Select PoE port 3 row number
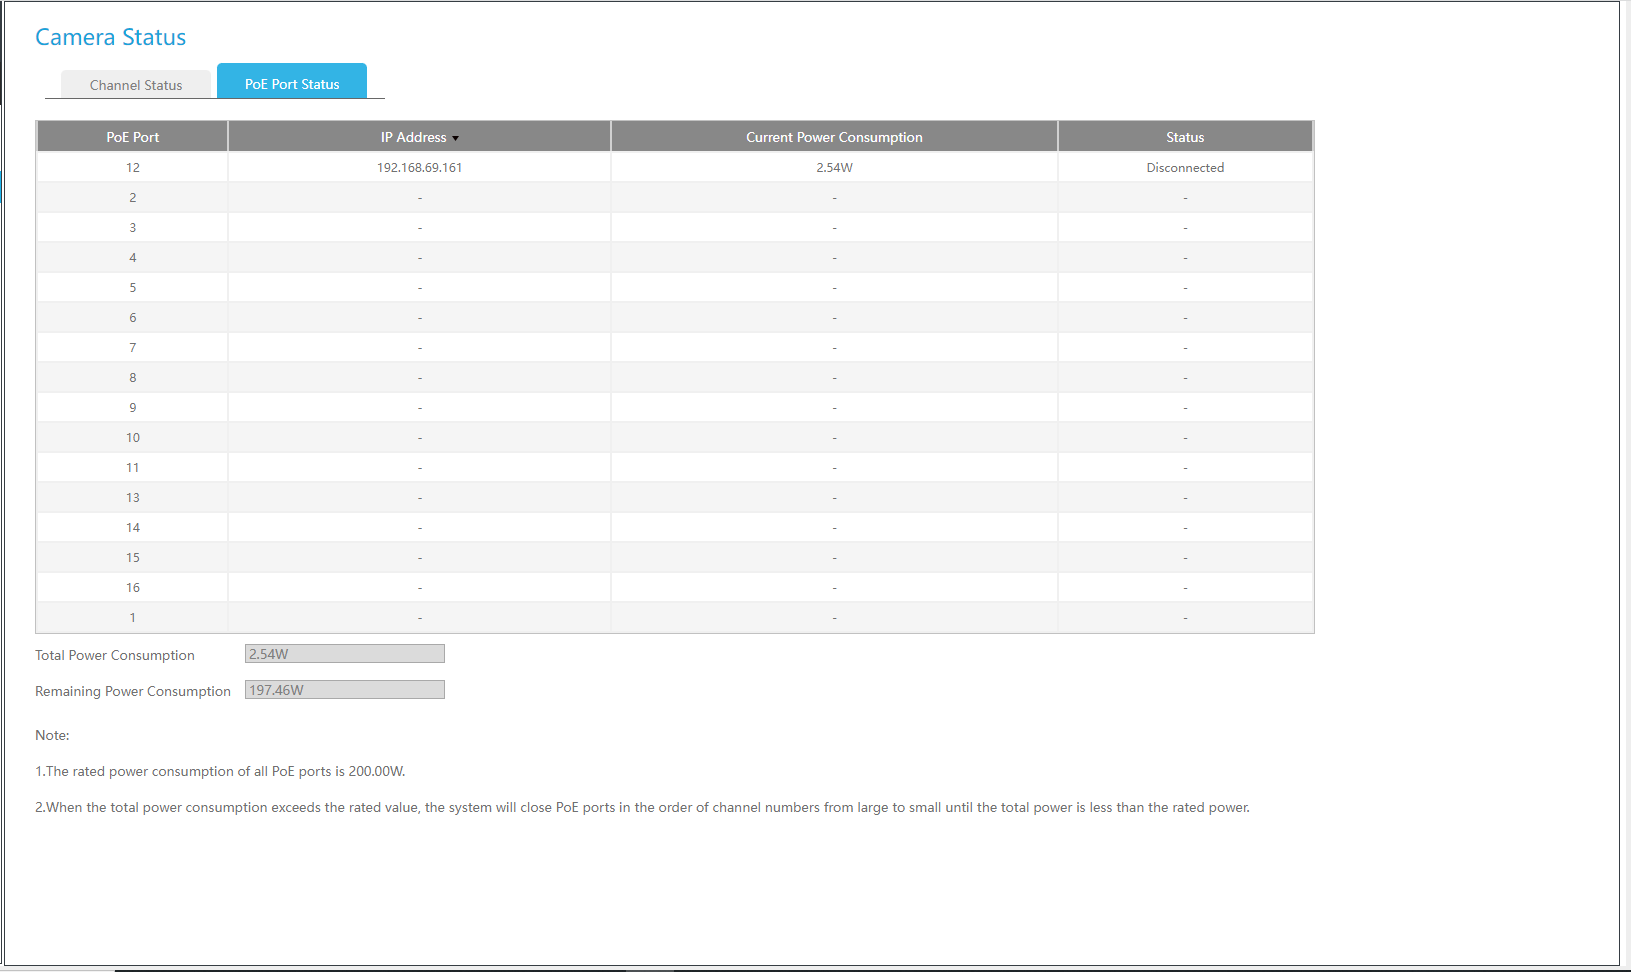The height and width of the screenshot is (972, 1631). [133, 228]
